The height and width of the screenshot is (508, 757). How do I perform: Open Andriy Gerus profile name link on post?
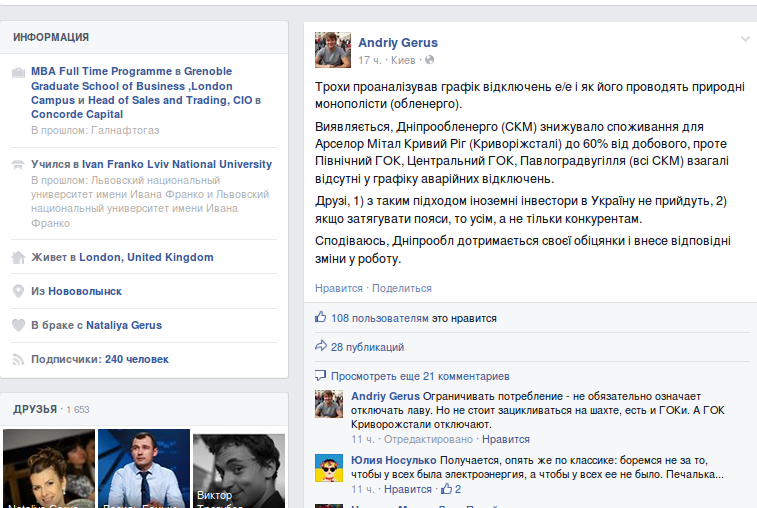(x=398, y=42)
